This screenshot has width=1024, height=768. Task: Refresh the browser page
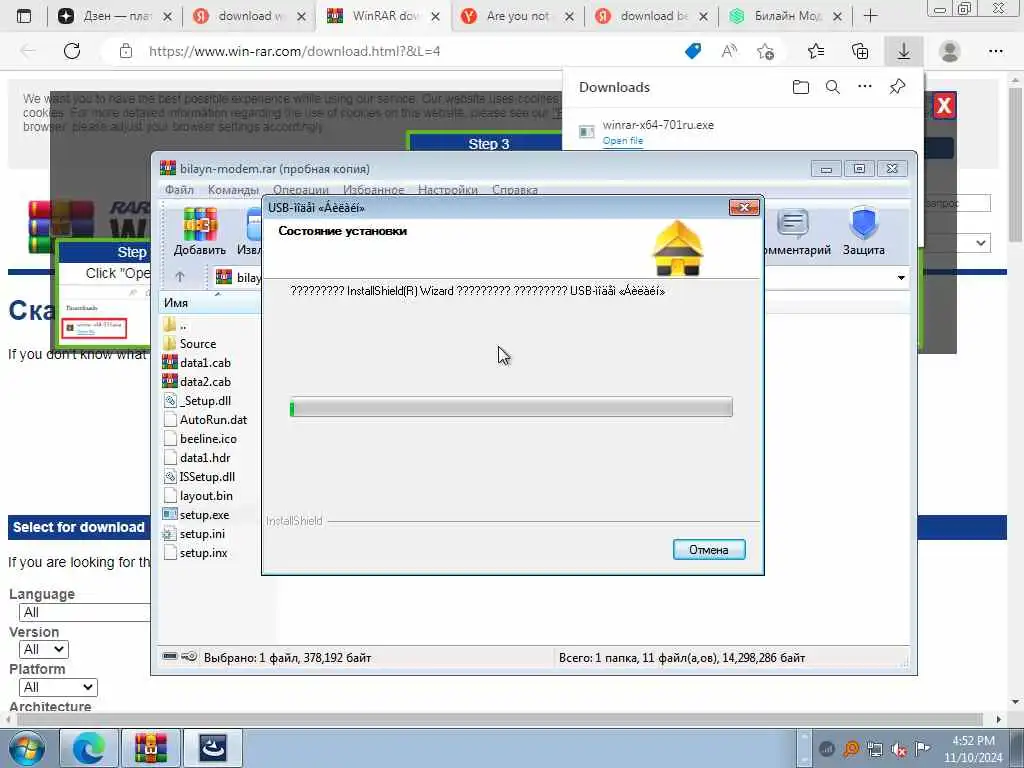[x=72, y=51]
